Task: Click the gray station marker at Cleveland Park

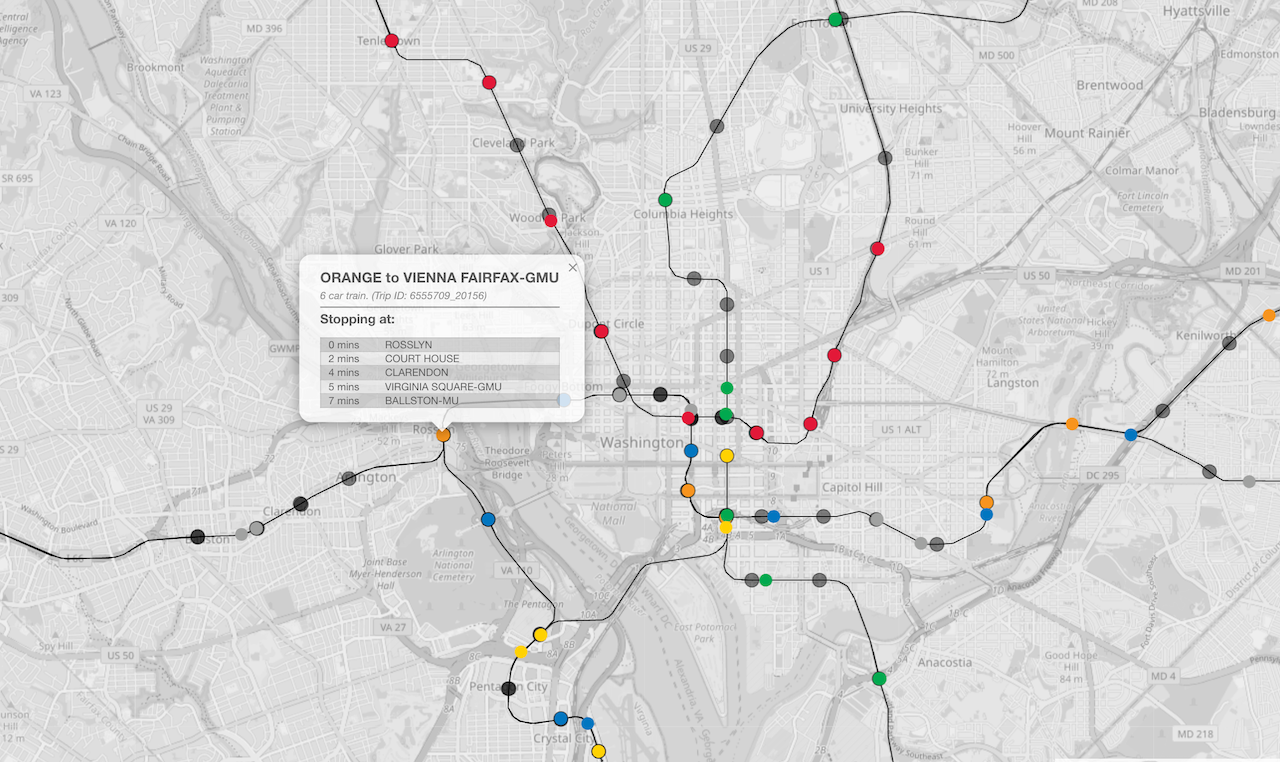Action: (516, 145)
